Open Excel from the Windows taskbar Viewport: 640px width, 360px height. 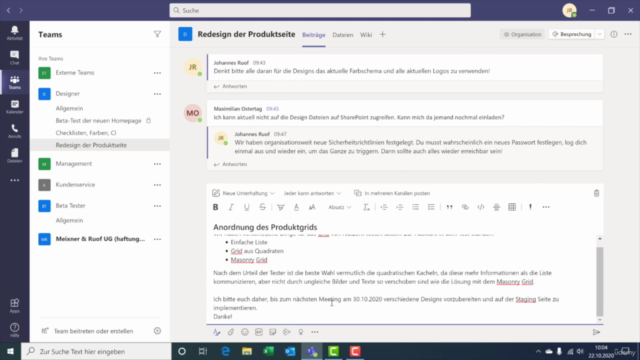click(x=269, y=351)
